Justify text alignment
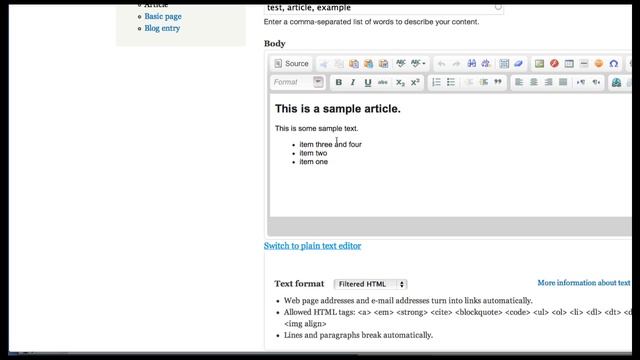 (563, 82)
